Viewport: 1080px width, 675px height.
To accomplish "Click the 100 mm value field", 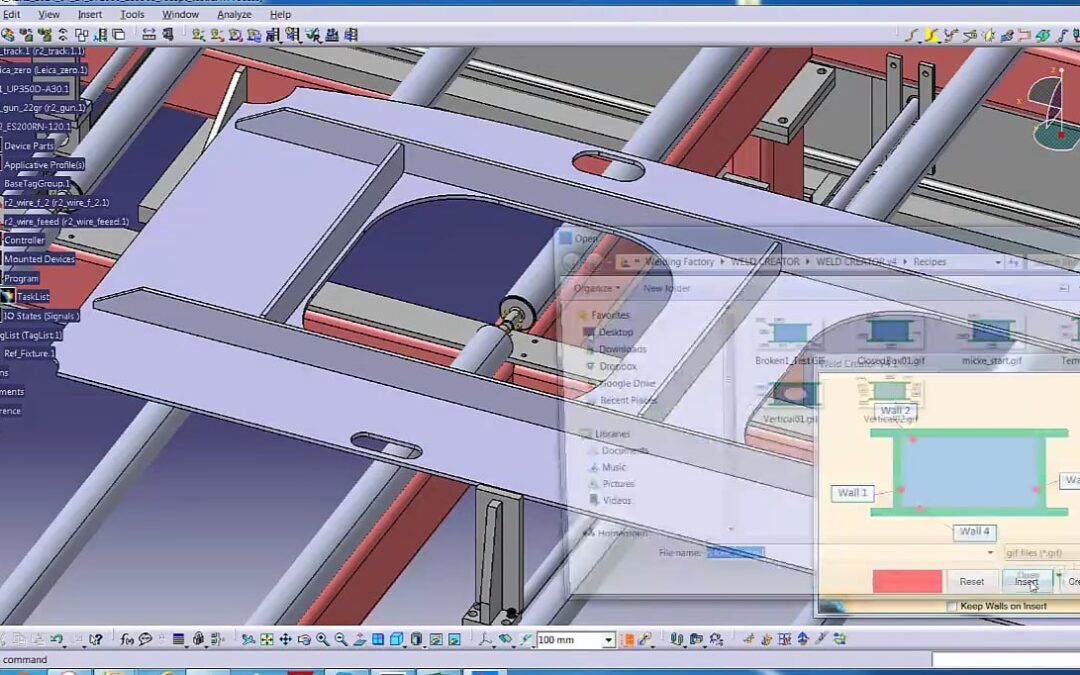I will 570,641.
